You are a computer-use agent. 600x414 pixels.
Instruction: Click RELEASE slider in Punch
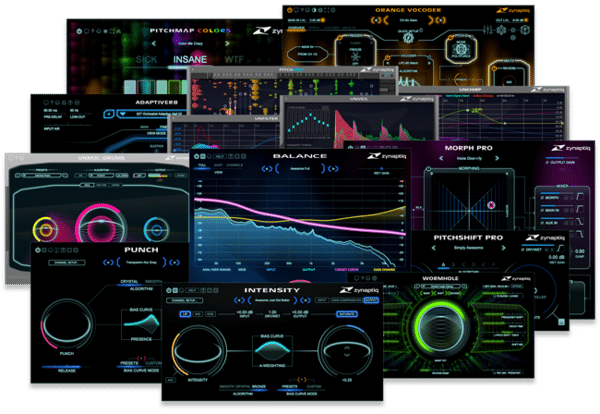[67, 367]
